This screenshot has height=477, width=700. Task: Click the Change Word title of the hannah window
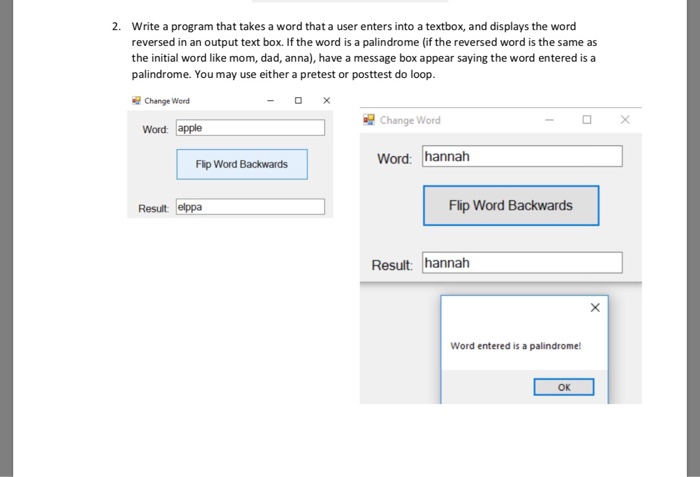(410, 120)
